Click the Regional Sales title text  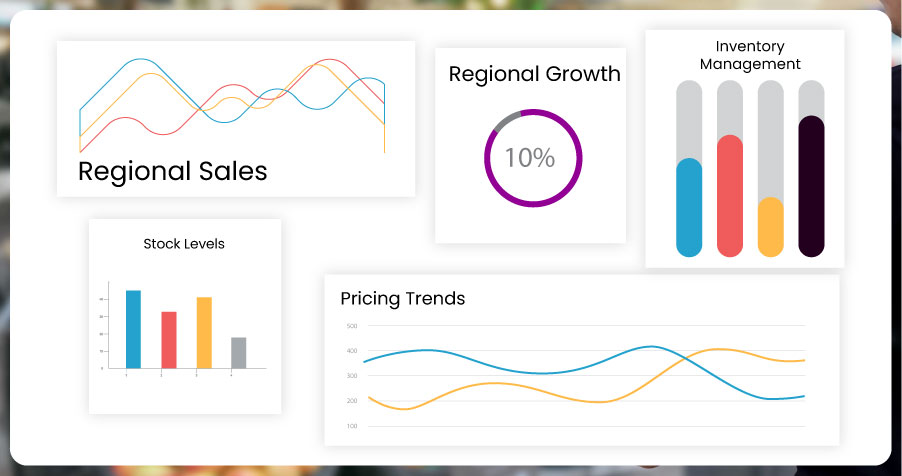pos(172,171)
